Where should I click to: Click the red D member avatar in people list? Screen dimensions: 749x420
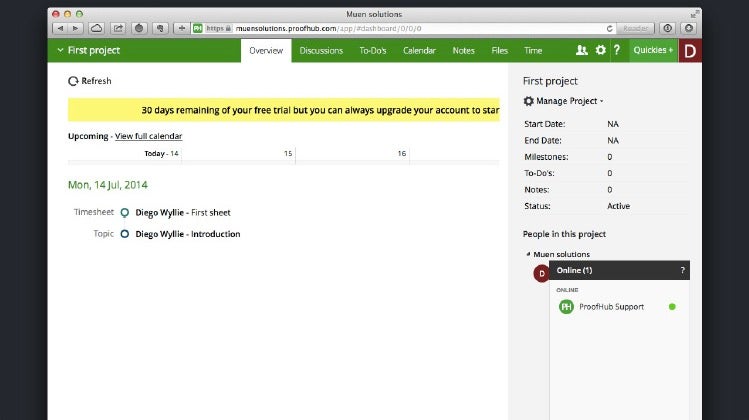(541, 273)
